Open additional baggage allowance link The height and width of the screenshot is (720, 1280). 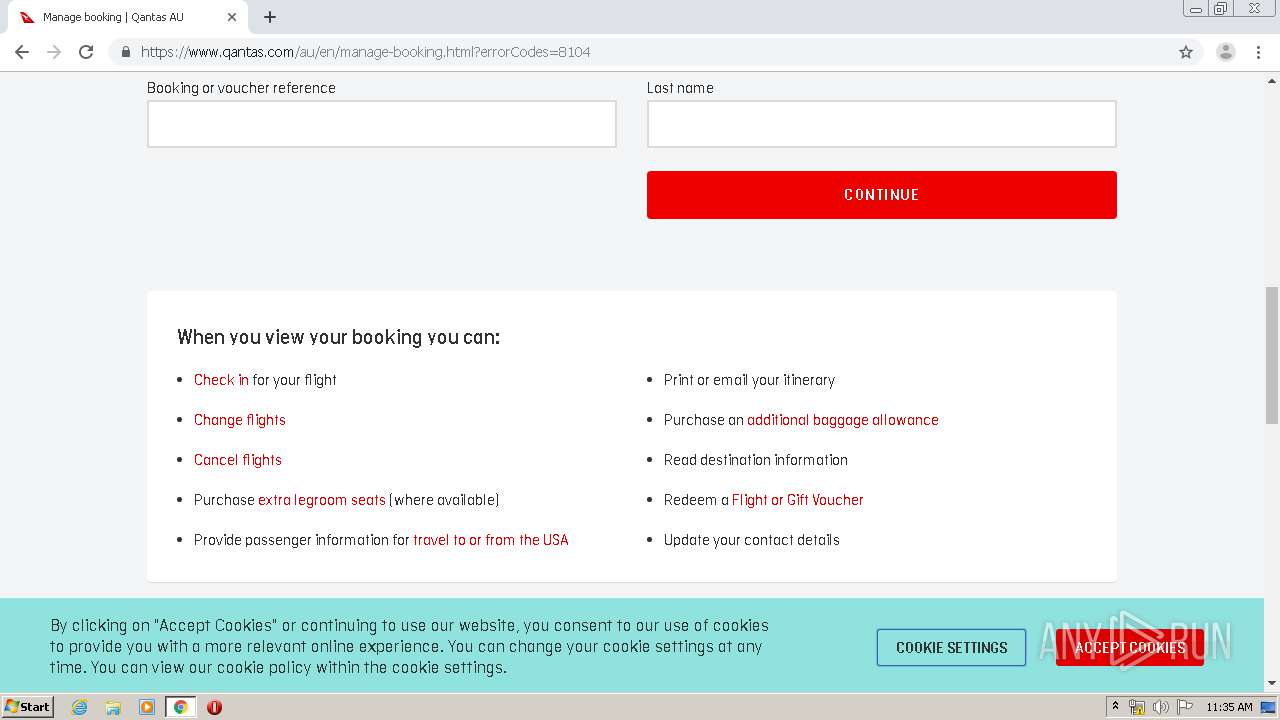pyautogui.click(x=843, y=420)
